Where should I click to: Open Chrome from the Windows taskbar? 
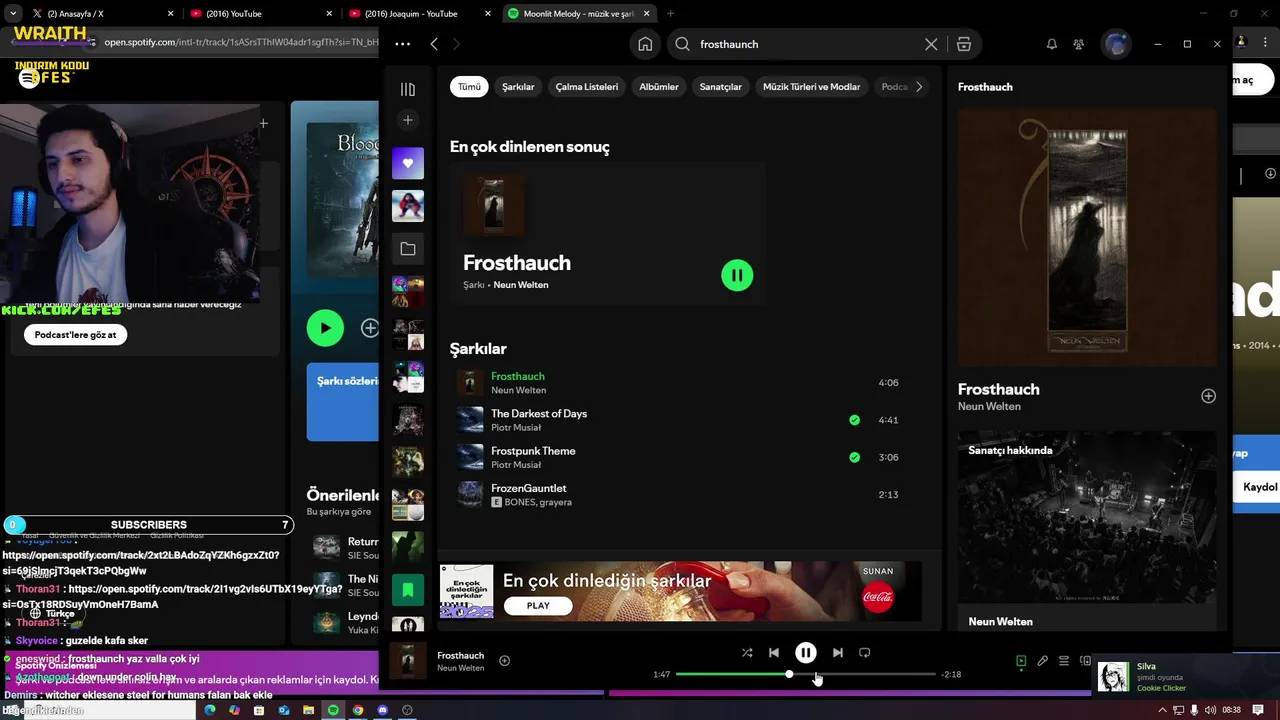click(358, 710)
